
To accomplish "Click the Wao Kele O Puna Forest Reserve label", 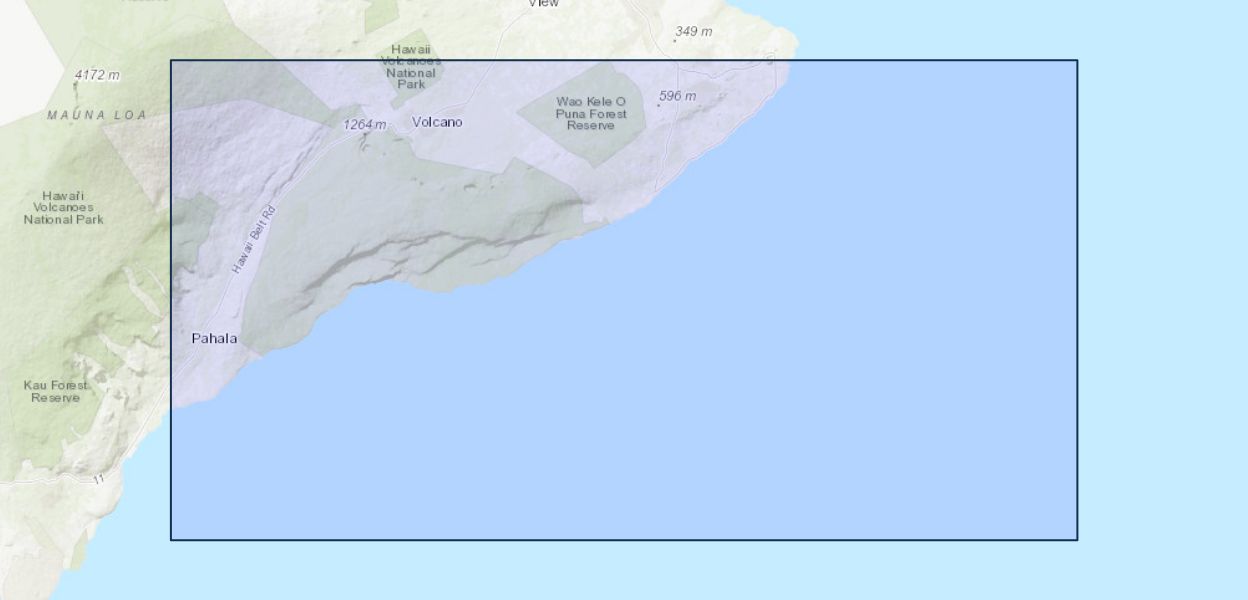I will tap(591, 113).
